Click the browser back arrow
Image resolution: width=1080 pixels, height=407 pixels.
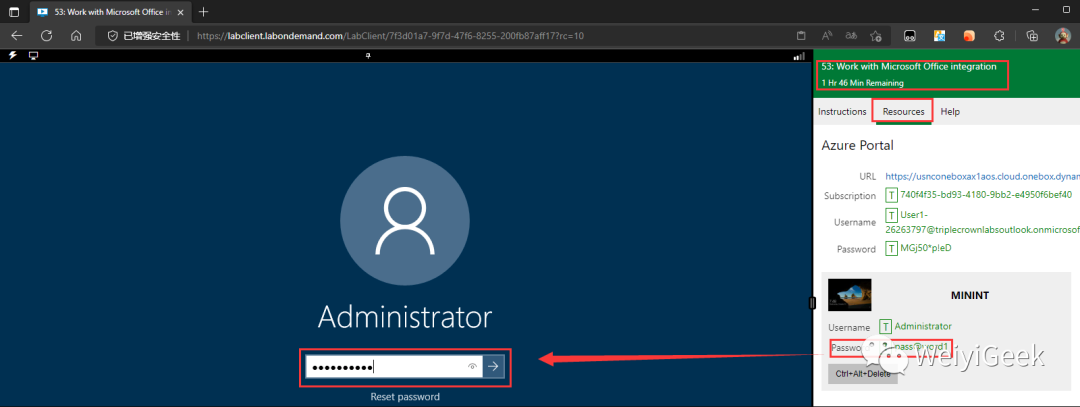coord(17,36)
